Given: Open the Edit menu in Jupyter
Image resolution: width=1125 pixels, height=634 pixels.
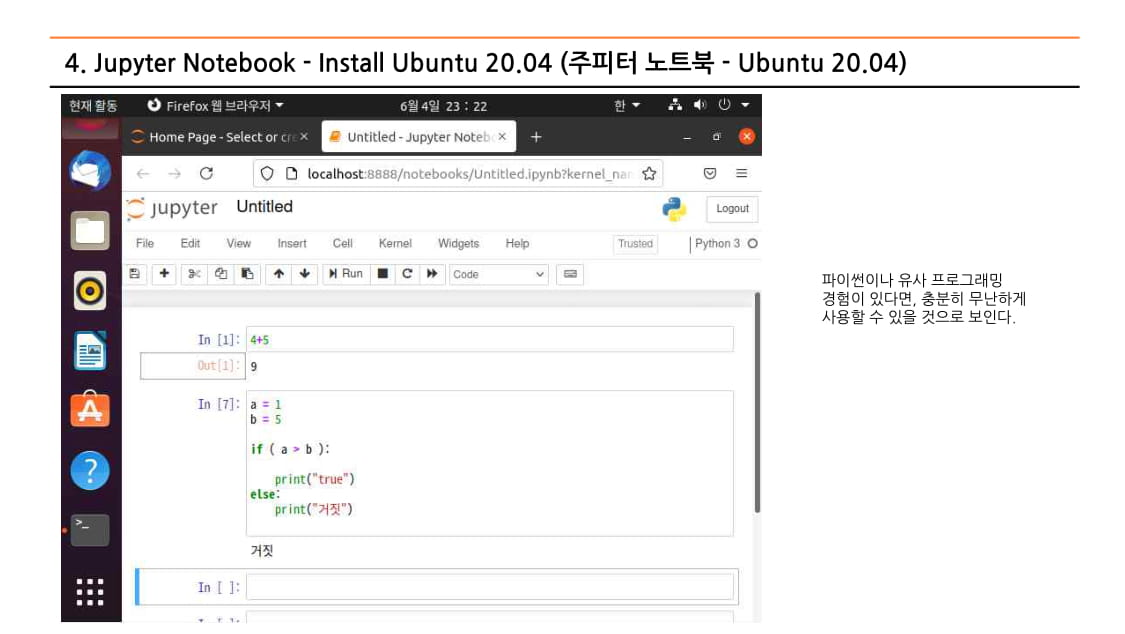Looking at the screenshot, I should [190, 244].
